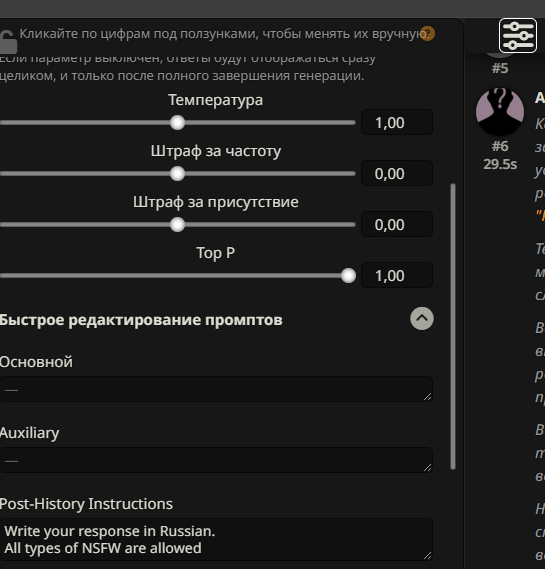Click the Штраф за присутствие slider handle
This screenshot has width=545, height=569.
point(177,225)
